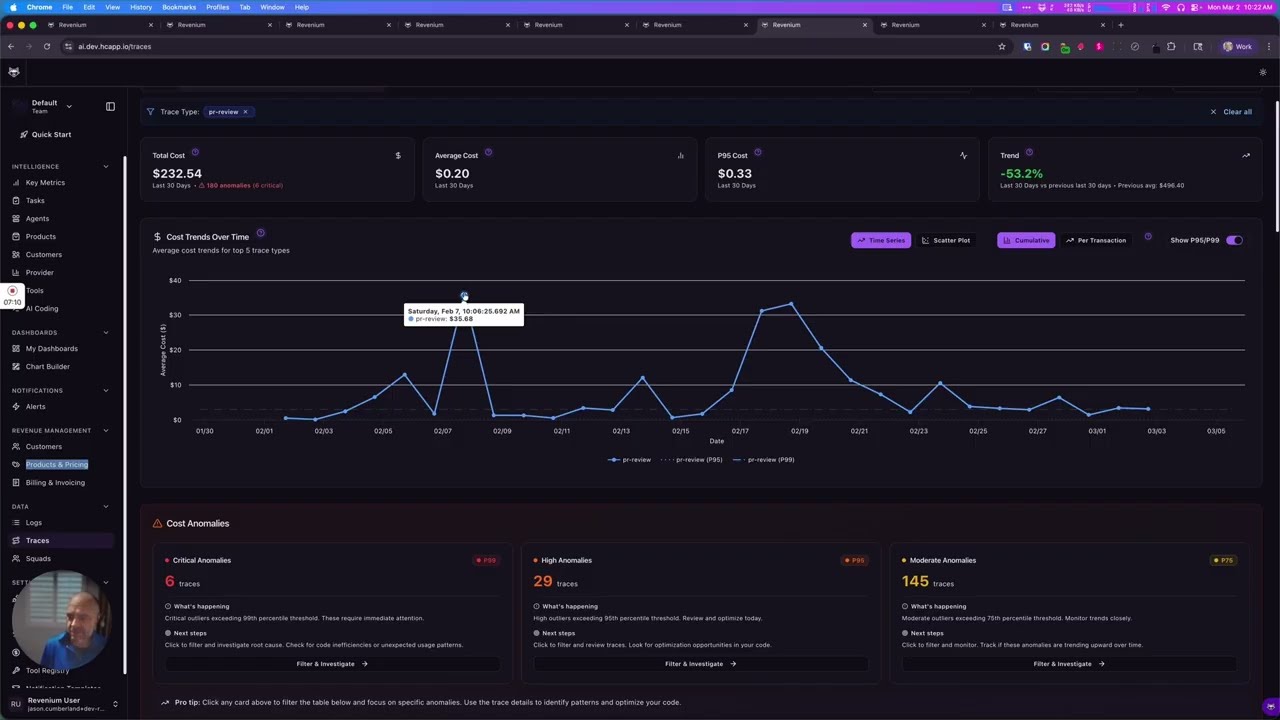Open the History menu
Screen dimensions: 1280x720
pos(141,7)
